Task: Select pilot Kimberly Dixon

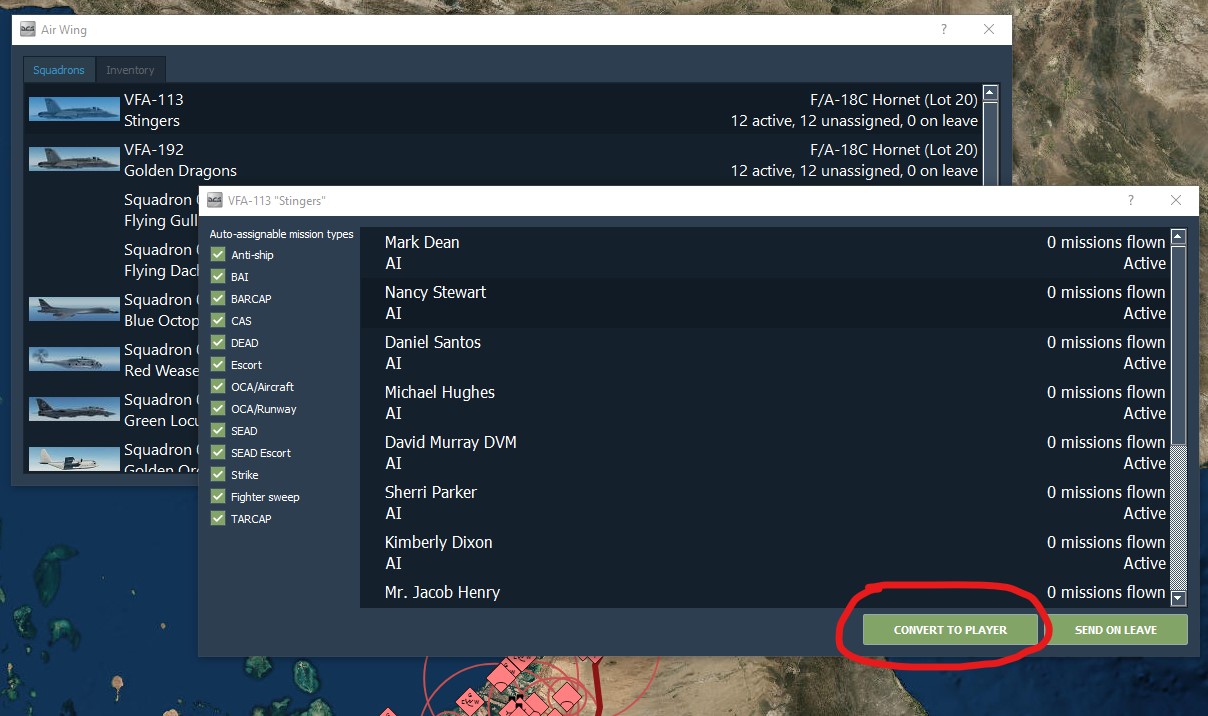Action: (x=764, y=553)
